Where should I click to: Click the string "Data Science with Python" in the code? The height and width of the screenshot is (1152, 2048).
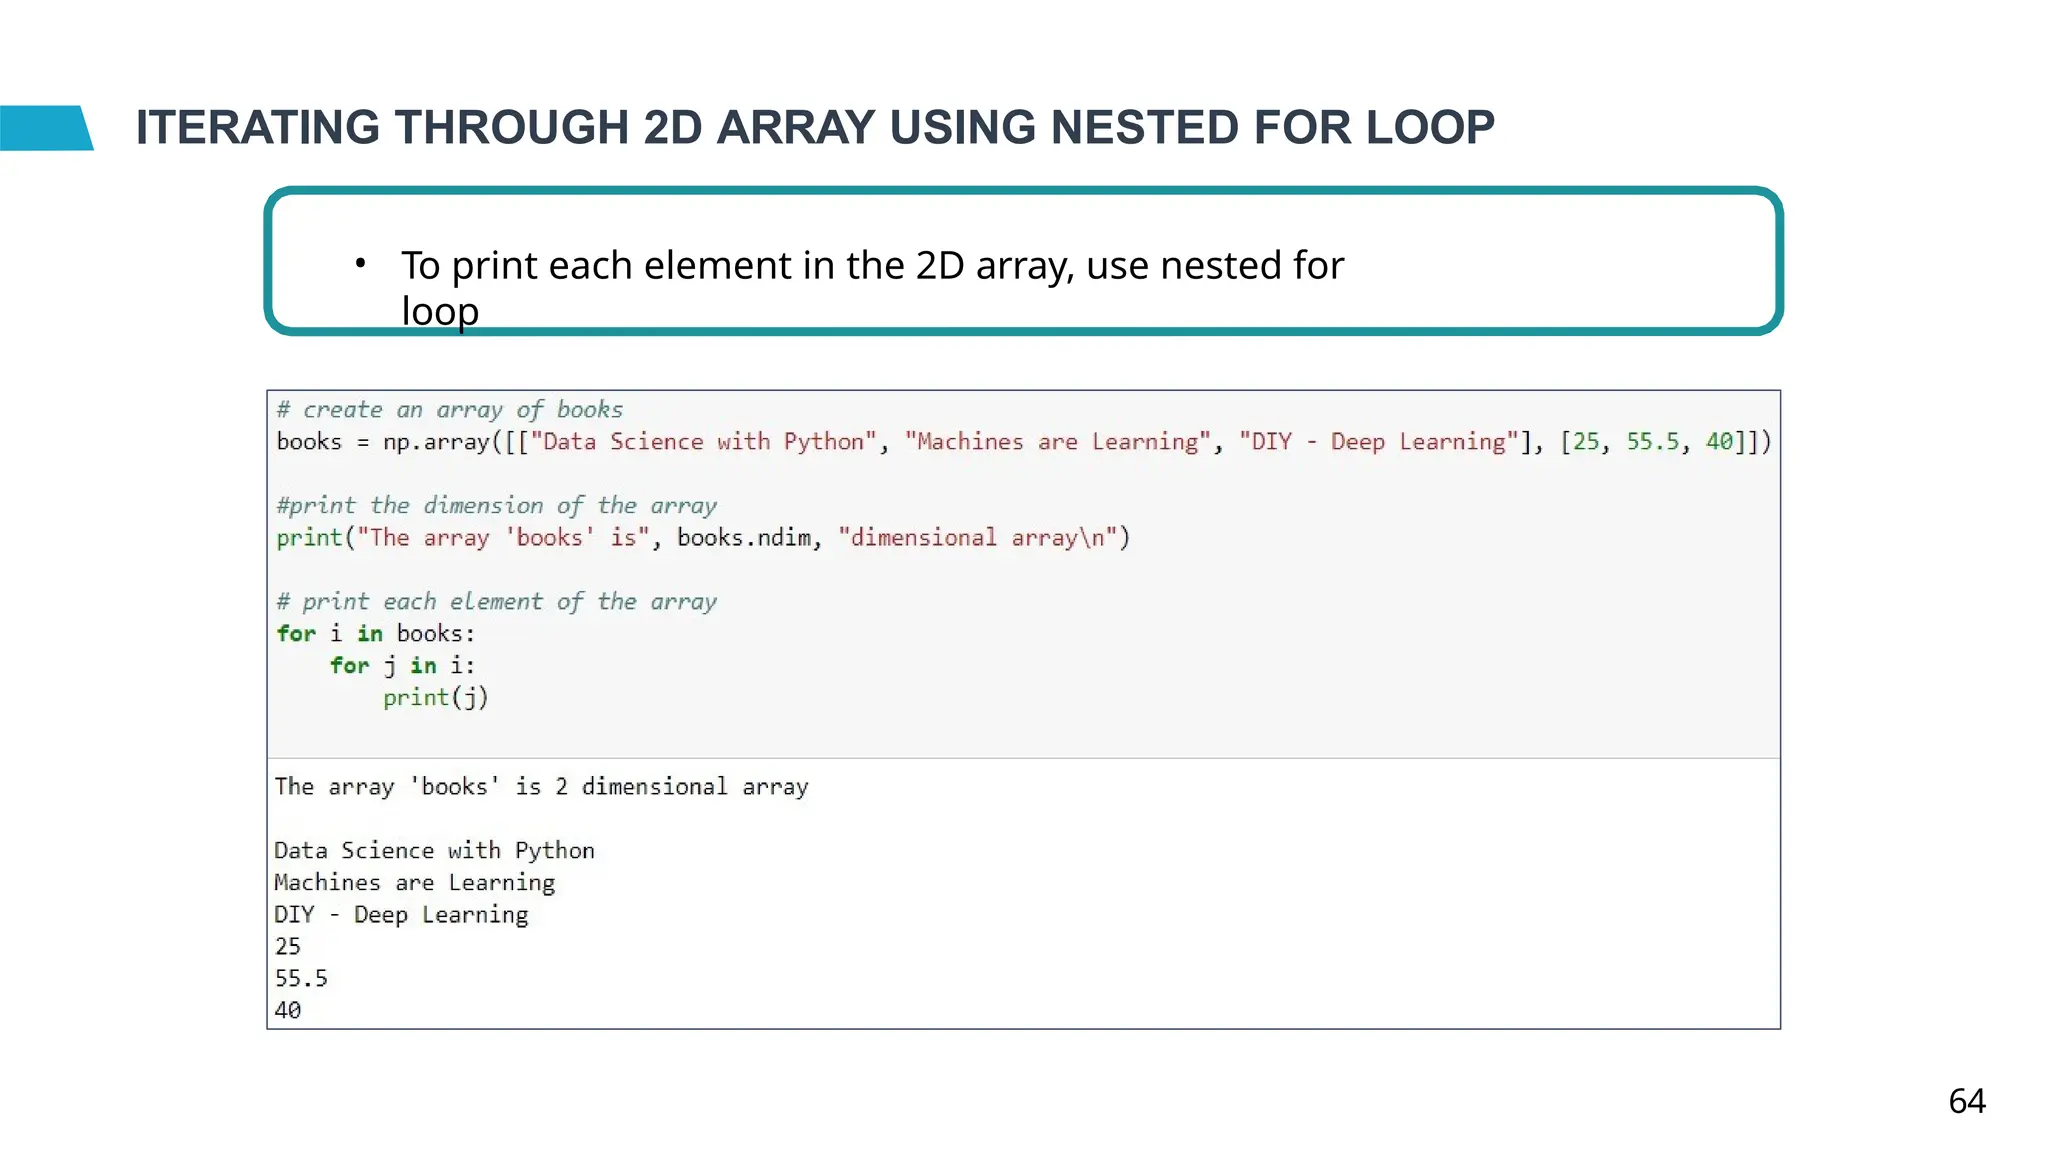[x=703, y=442]
